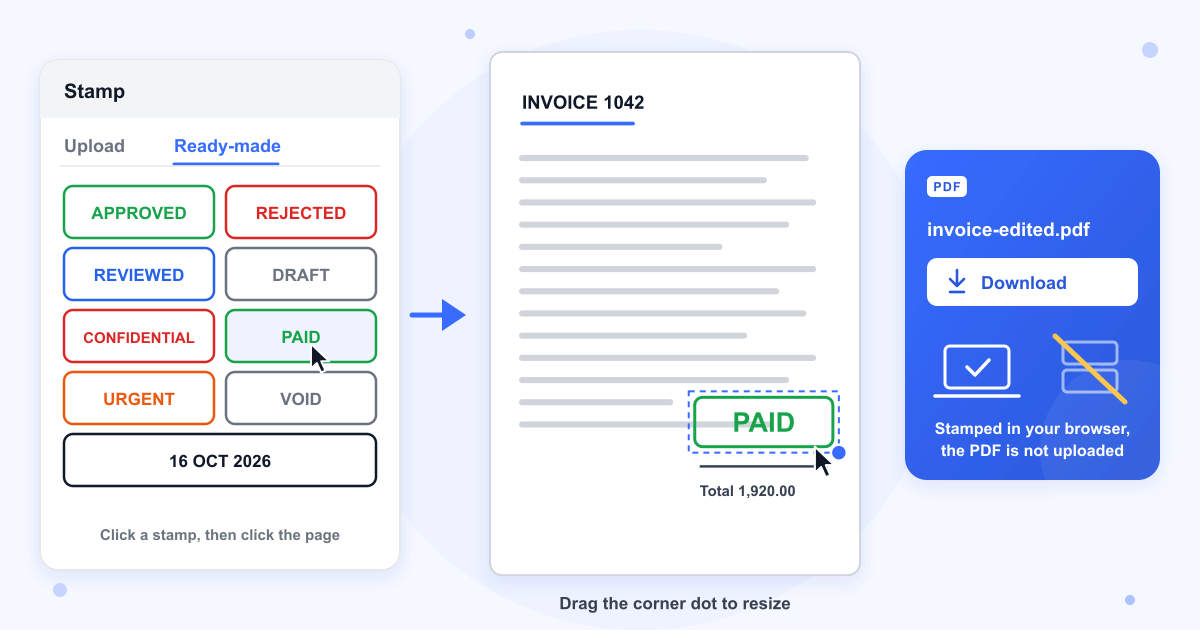Click the 'Stamped in your browser' note

(1032, 439)
